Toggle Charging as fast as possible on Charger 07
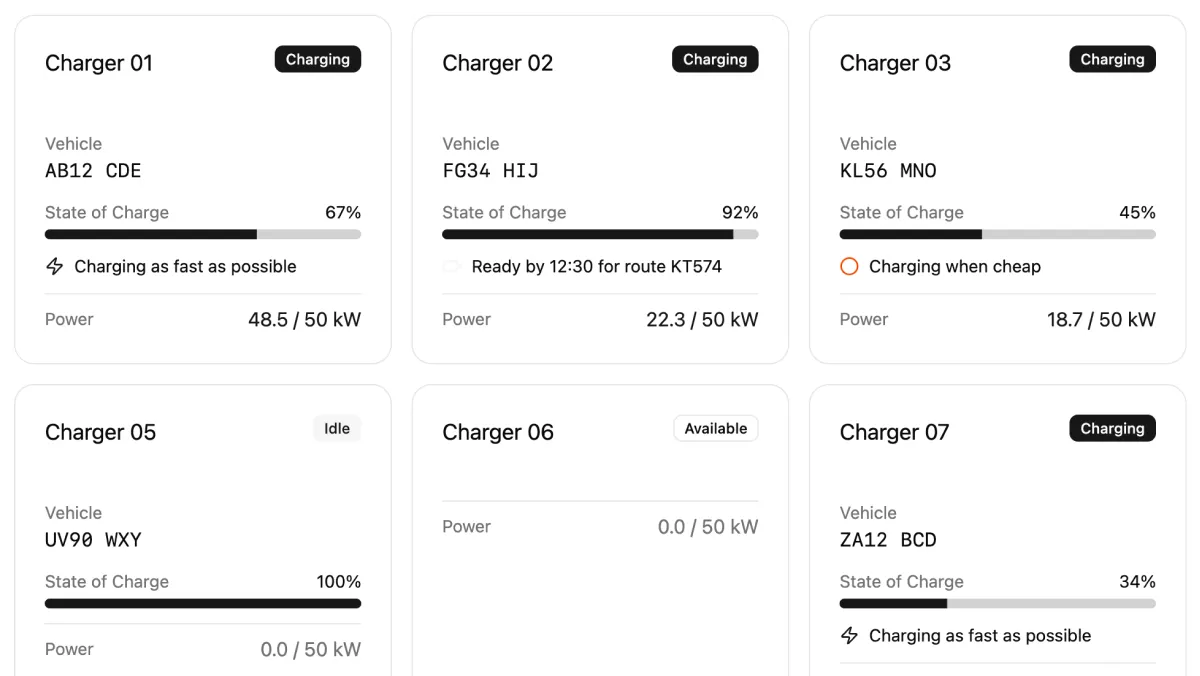 [x=980, y=635]
